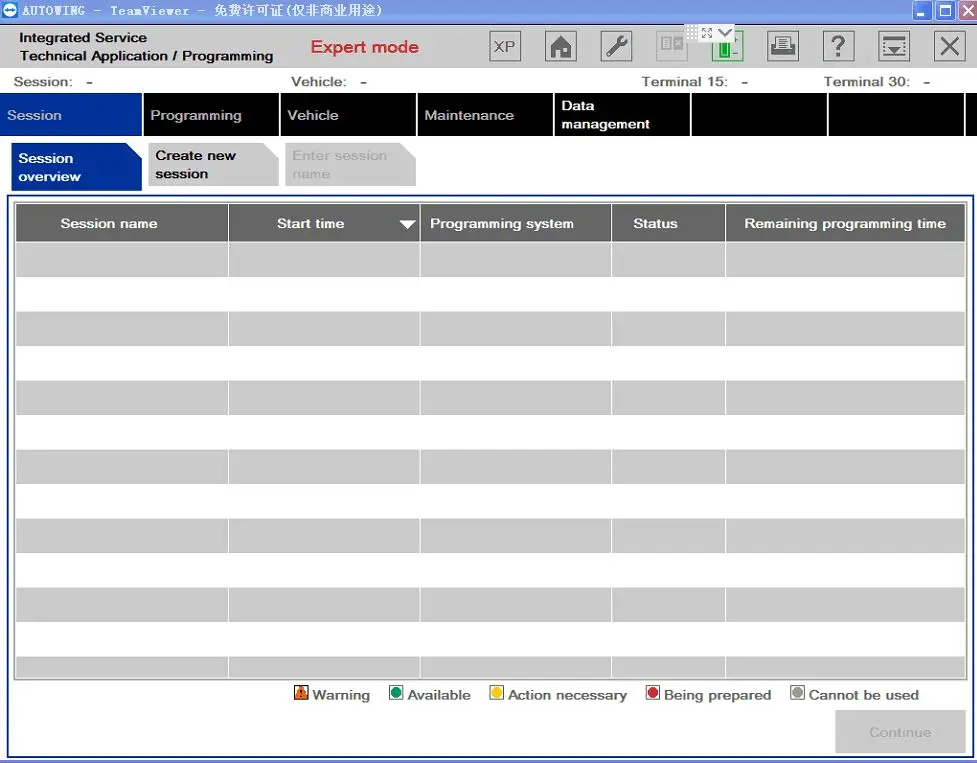Select Create new session sub-tab
Image resolution: width=977 pixels, height=763 pixels.
click(213, 164)
